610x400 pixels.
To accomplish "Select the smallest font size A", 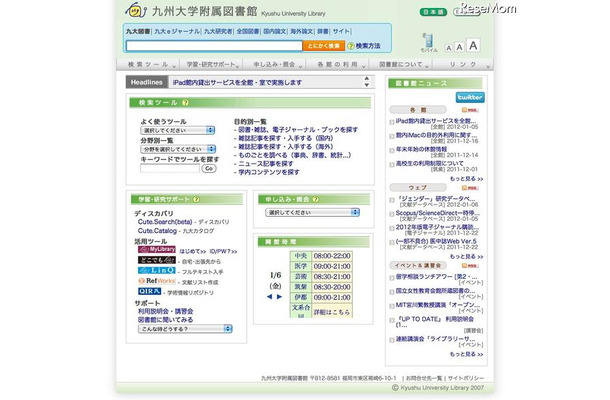I will 449,48.
